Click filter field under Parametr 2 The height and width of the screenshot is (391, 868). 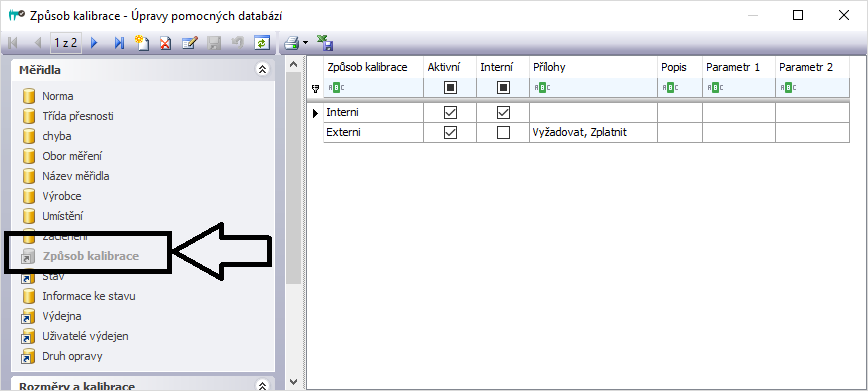[812, 88]
